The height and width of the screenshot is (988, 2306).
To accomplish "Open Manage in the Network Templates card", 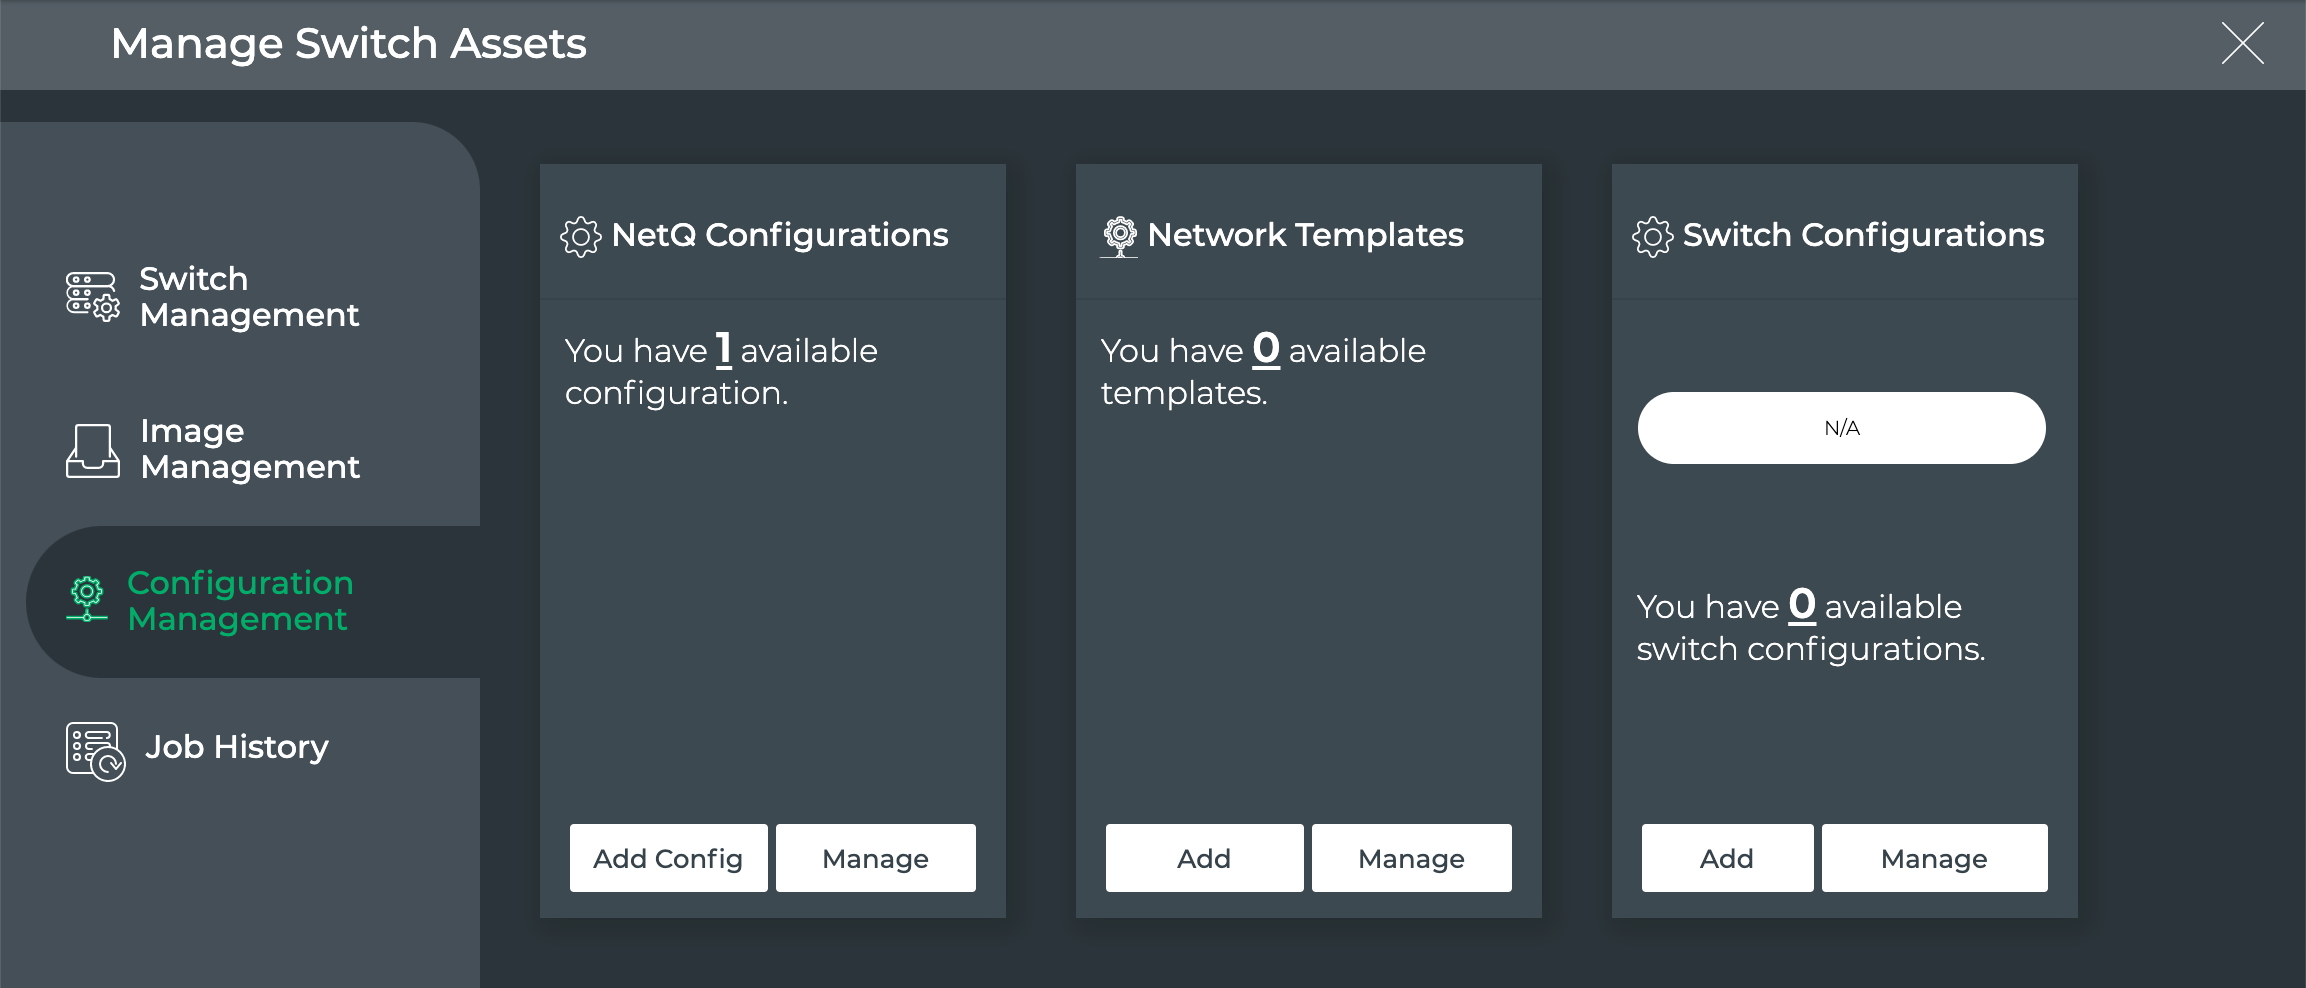I will [1411, 858].
